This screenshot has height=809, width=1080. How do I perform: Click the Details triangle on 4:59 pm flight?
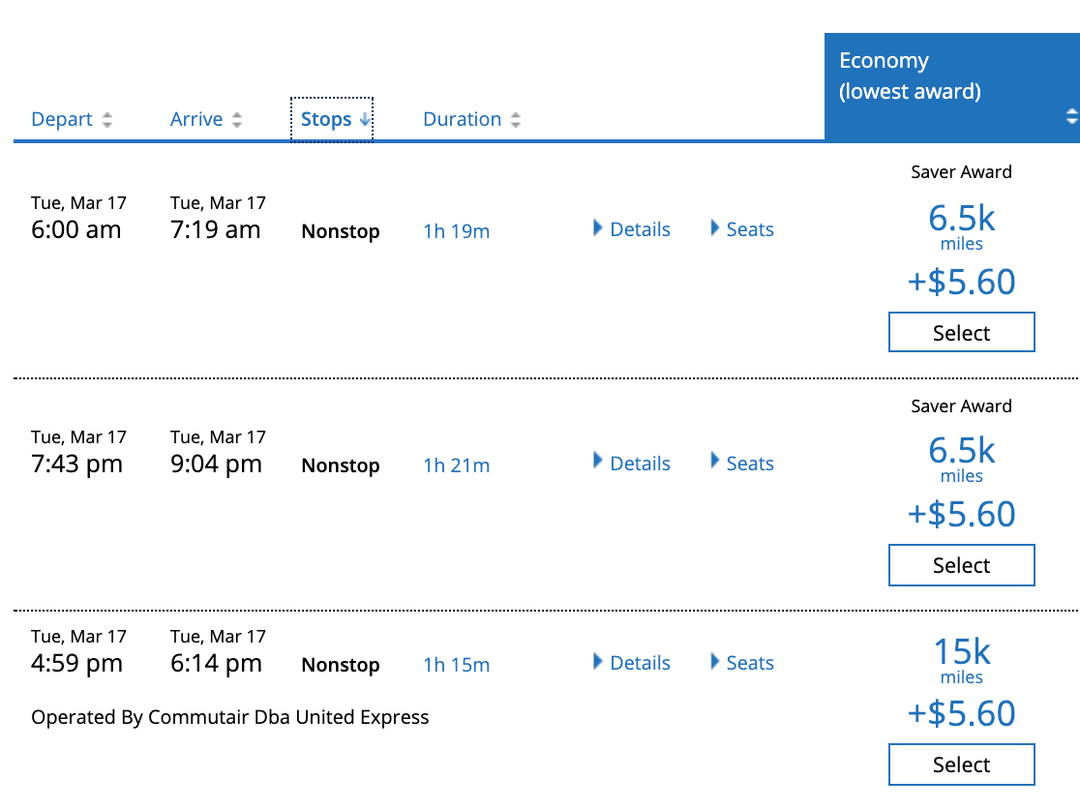click(x=598, y=662)
